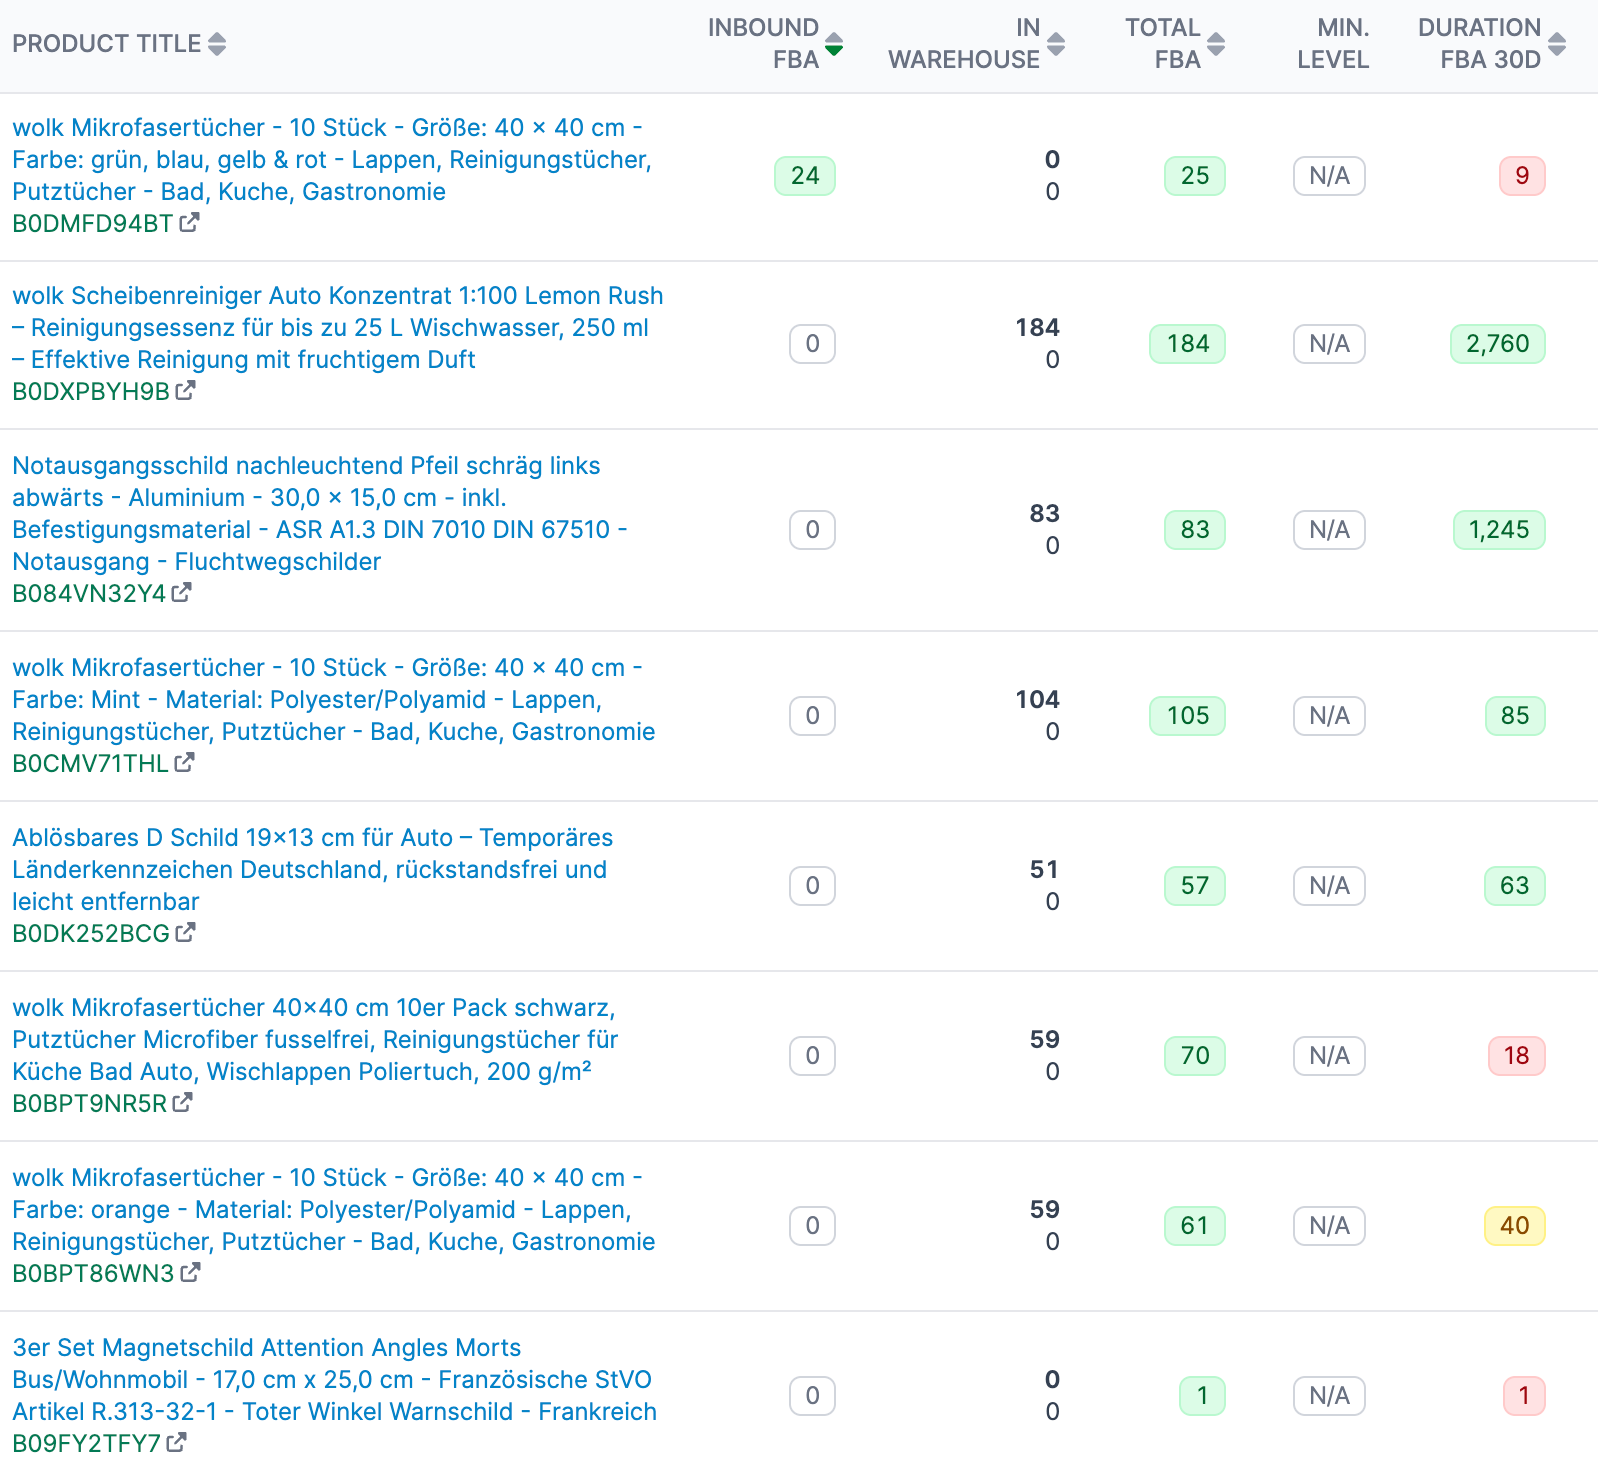Sort table by Product Title column
Image resolution: width=1598 pixels, height=1478 pixels.
click(x=217, y=44)
